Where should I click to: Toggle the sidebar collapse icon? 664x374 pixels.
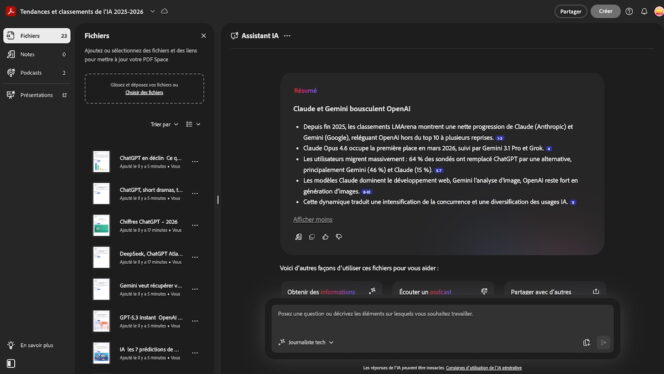11,363
